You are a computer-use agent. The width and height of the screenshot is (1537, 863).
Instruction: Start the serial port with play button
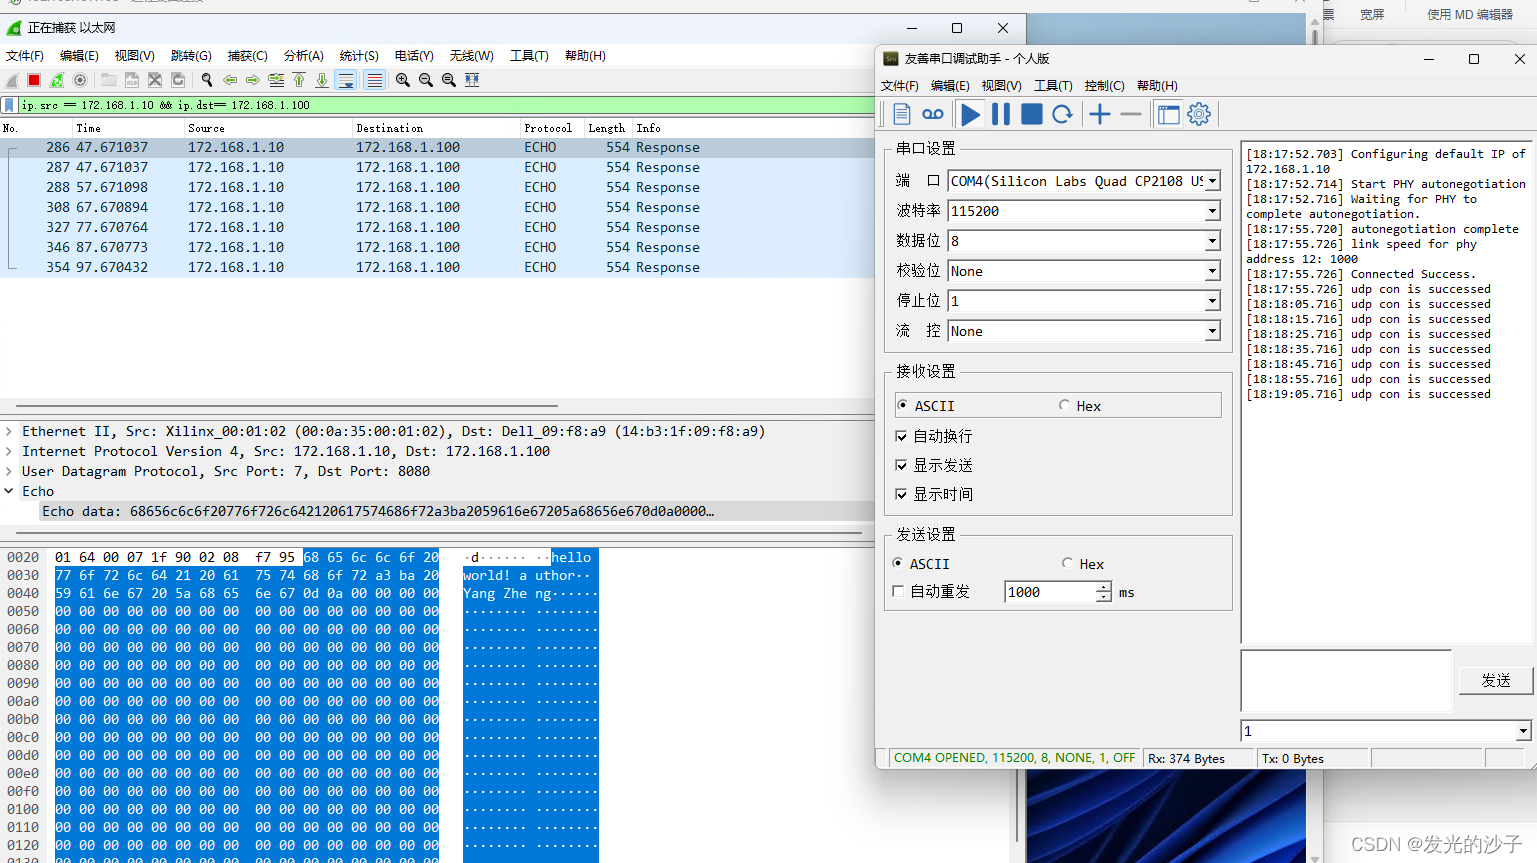(970, 114)
